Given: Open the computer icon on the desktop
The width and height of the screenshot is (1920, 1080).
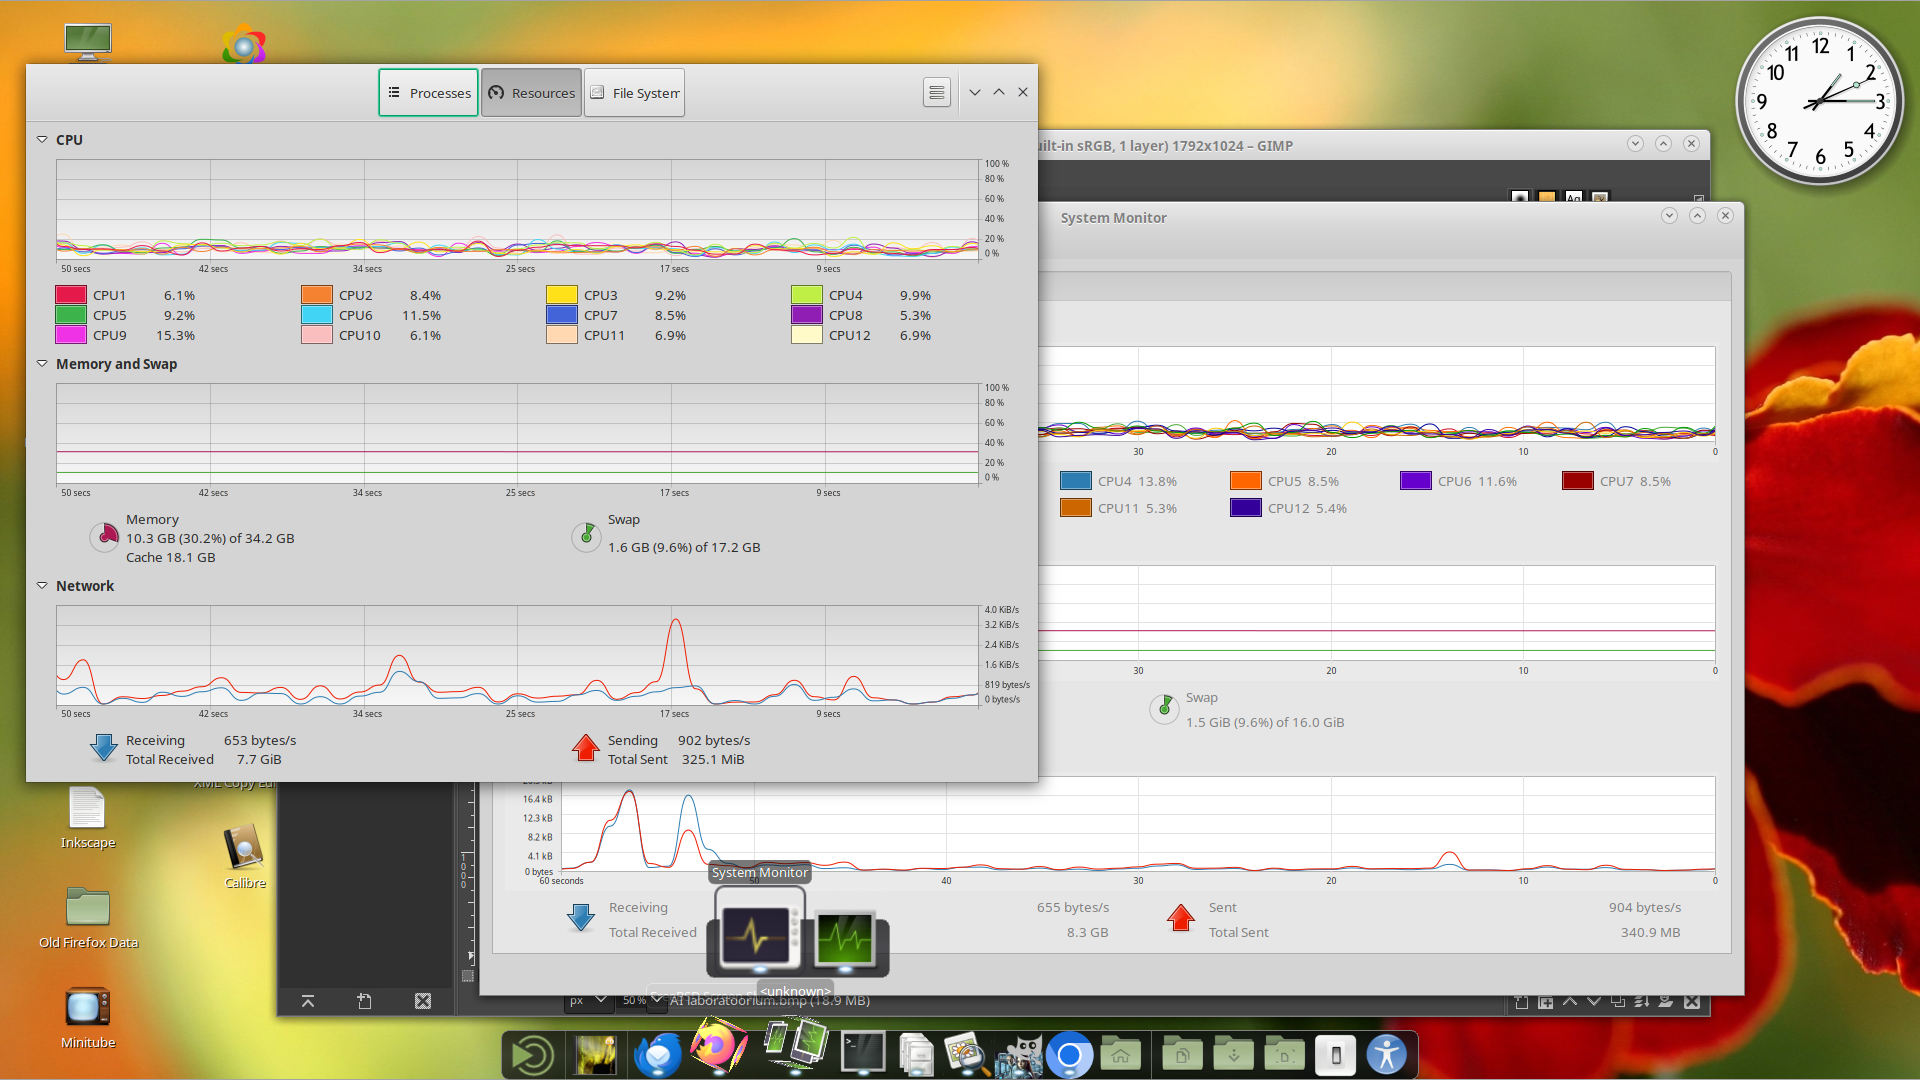Looking at the screenshot, I should (x=88, y=42).
